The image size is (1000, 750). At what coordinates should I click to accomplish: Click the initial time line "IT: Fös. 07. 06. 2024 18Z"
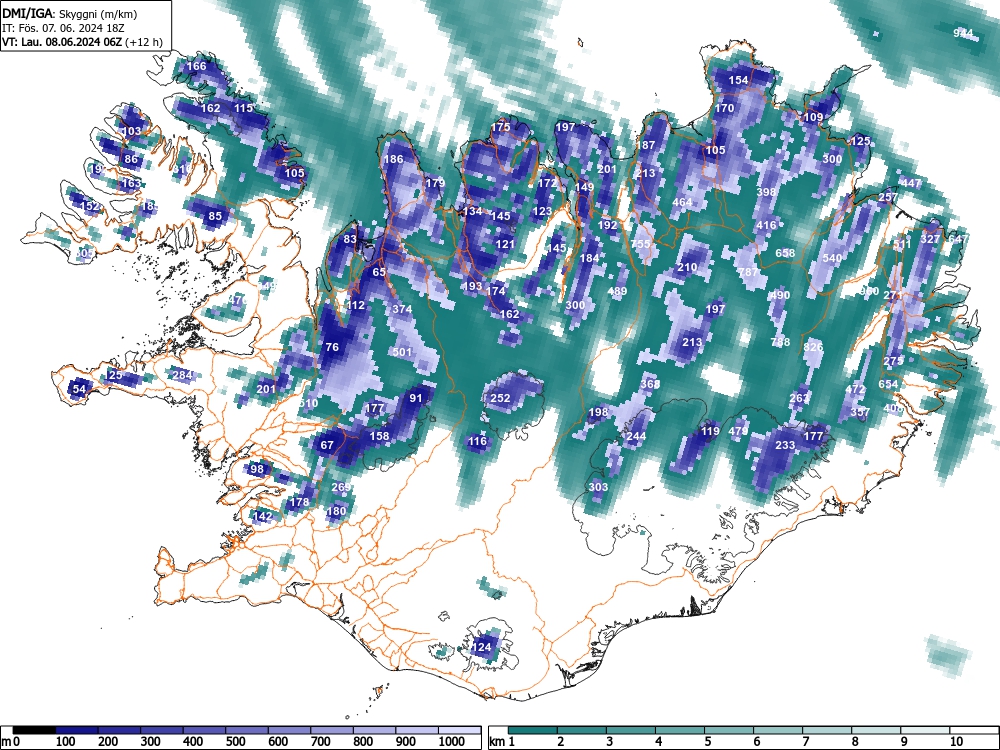(x=64, y=28)
